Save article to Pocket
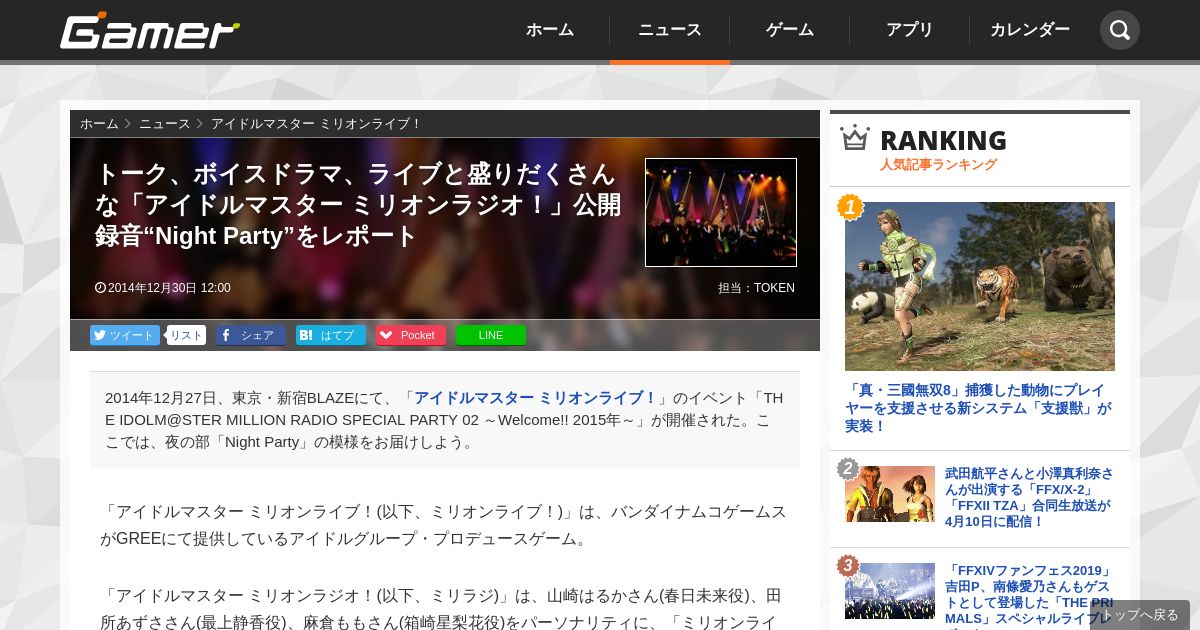The image size is (1200, 630). tap(411, 335)
